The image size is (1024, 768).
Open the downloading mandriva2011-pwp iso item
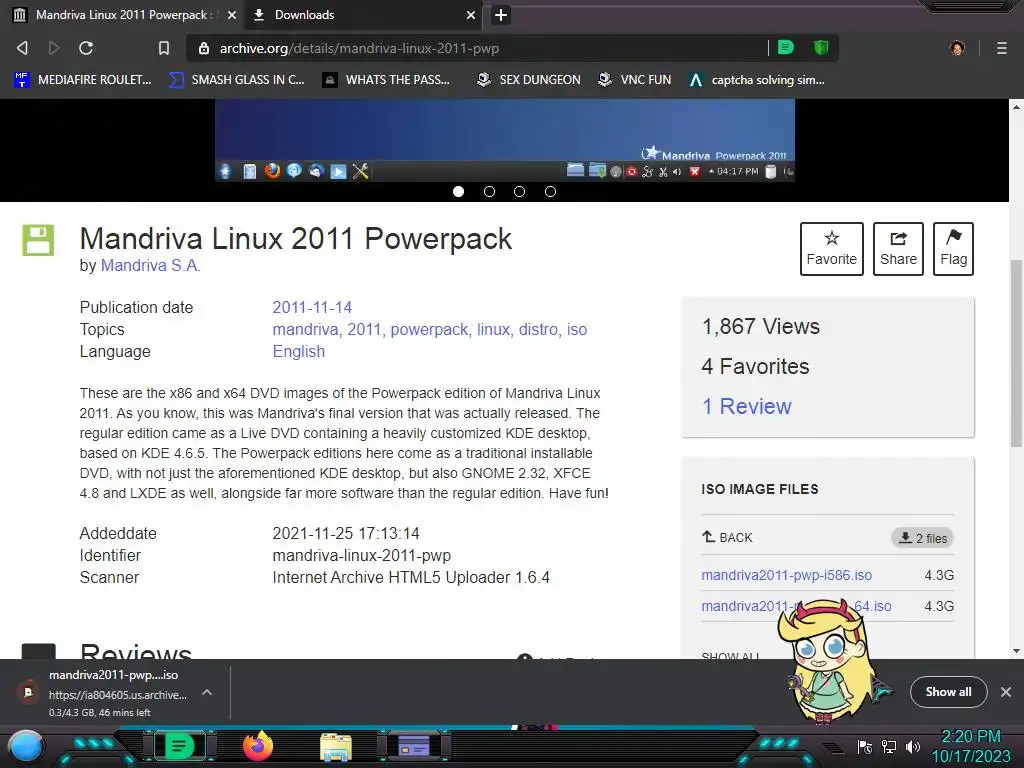point(106,692)
